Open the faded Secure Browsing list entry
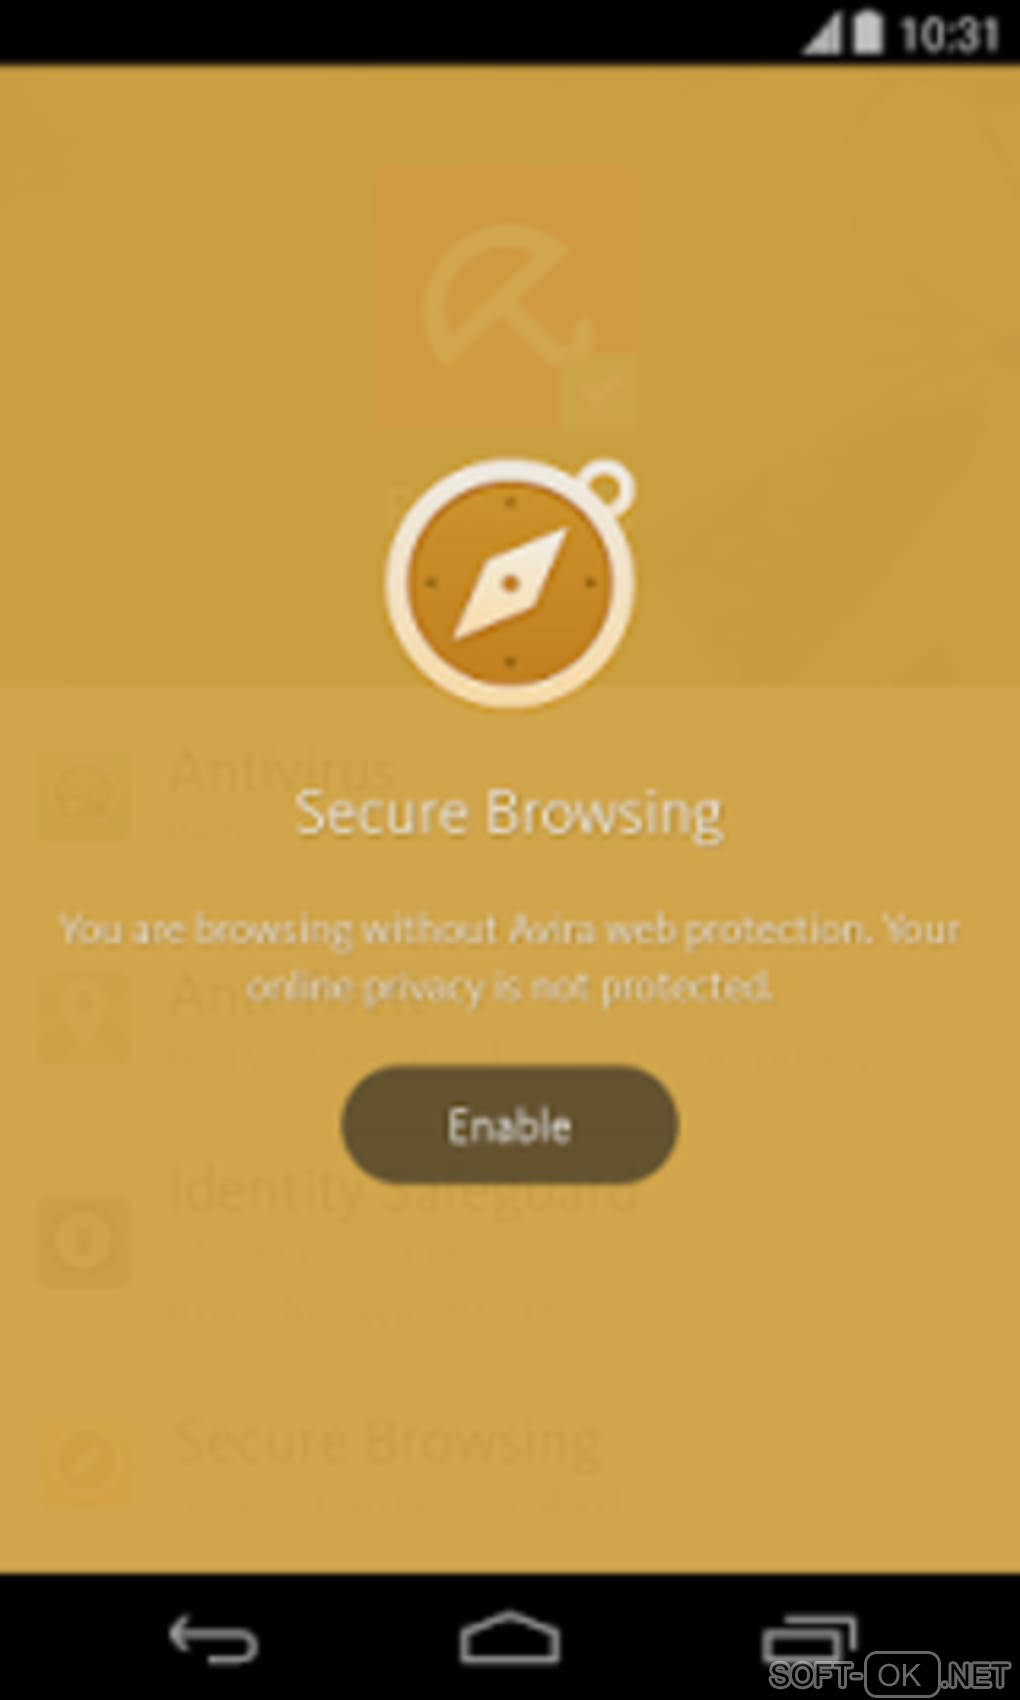The image size is (1020, 1700). (x=388, y=1442)
